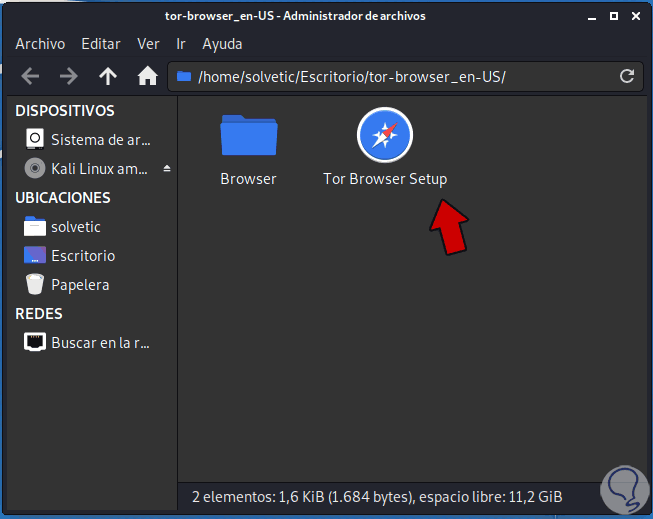Open the solvetic location in the sidebar
Viewport: 653px width, 519px height.
pyautogui.click(x=92, y=227)
